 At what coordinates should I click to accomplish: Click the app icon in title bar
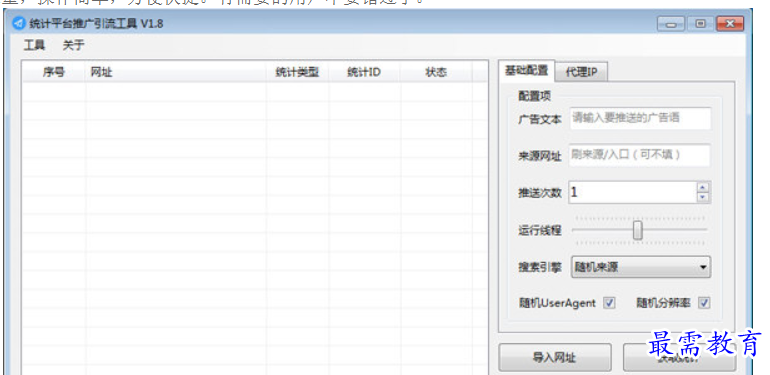[19, 23]
